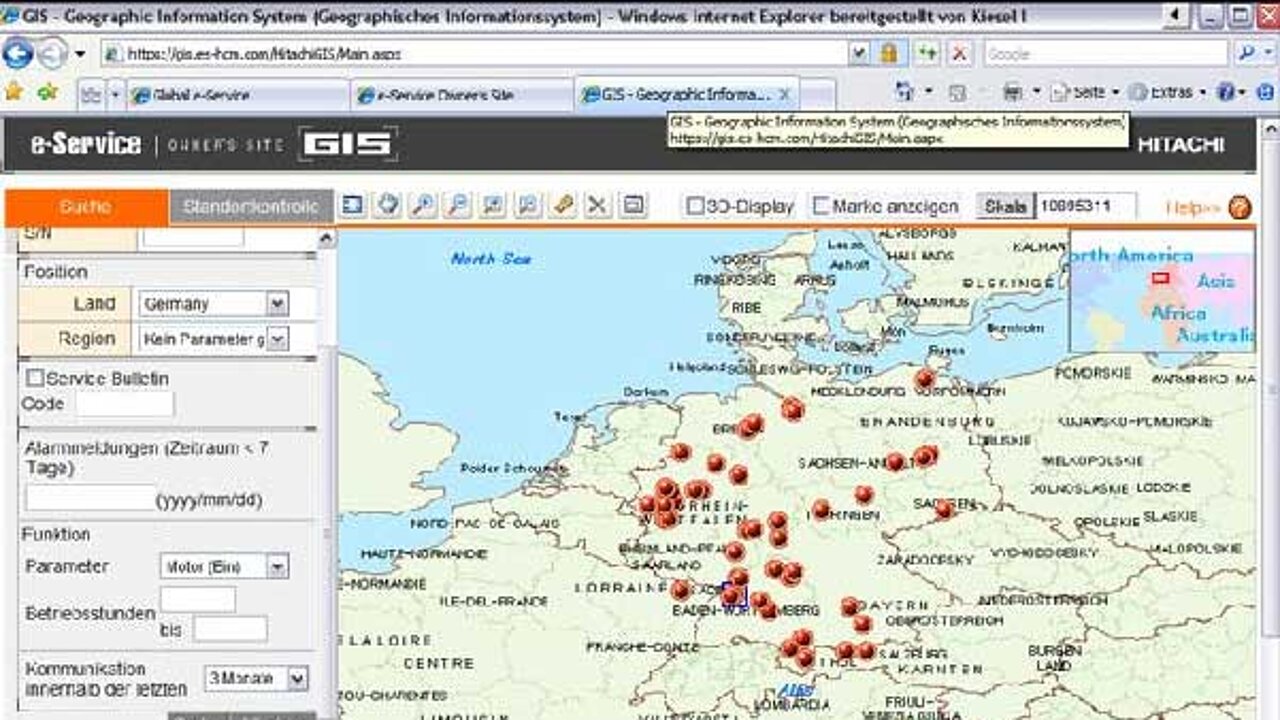1280x720 pixels.
Task: Click the X clear tool in map toolbar
Action: coord(597,206)
